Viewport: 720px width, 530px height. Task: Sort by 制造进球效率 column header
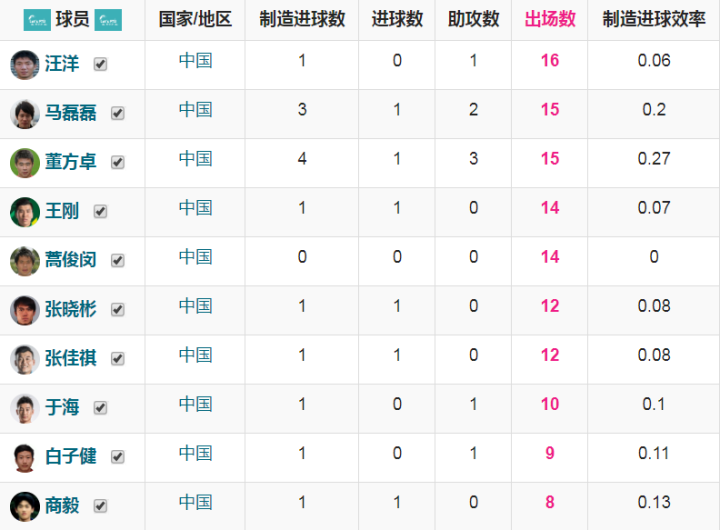coord(654,19)
